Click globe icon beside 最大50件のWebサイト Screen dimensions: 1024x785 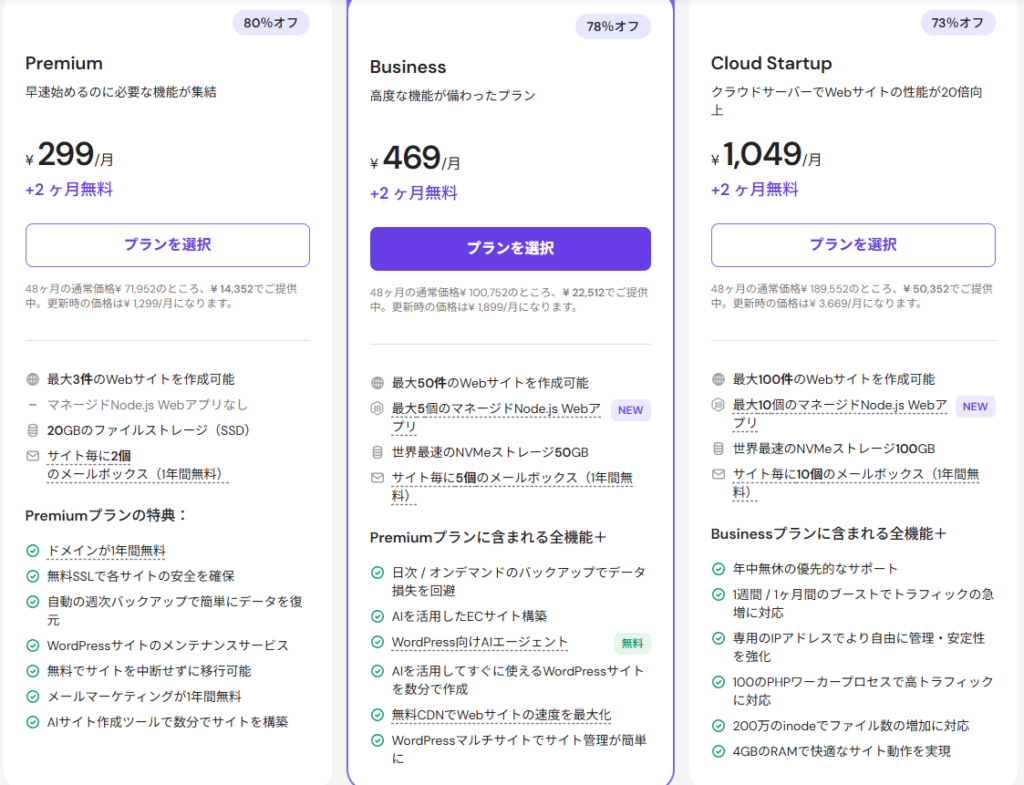(377, 383)
